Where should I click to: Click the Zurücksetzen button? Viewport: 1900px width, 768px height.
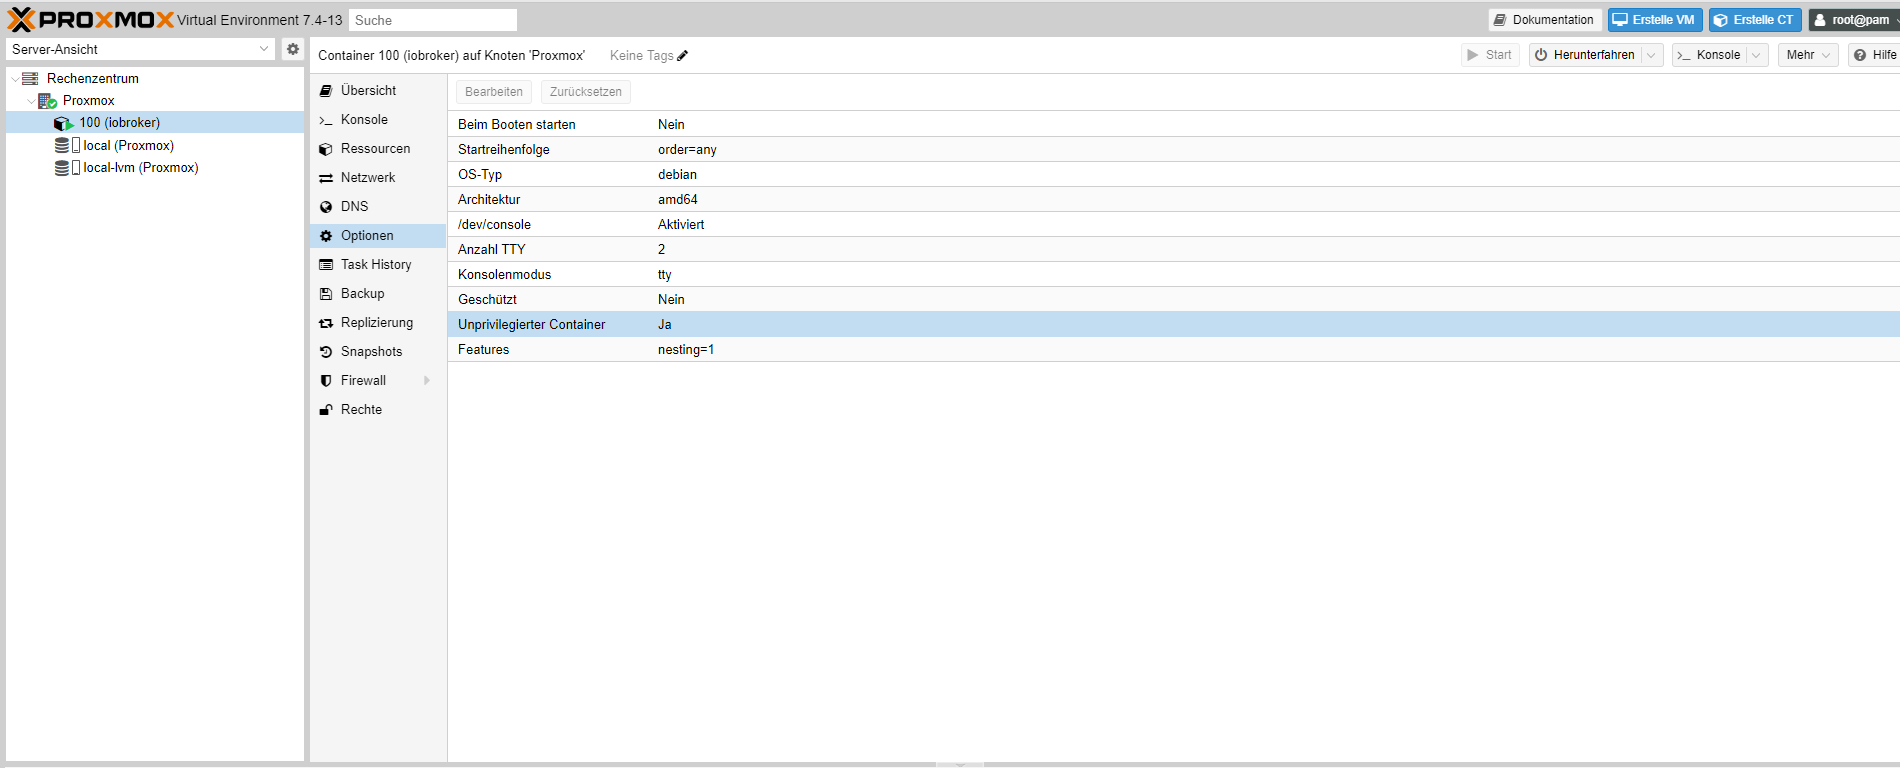point(586,92)
